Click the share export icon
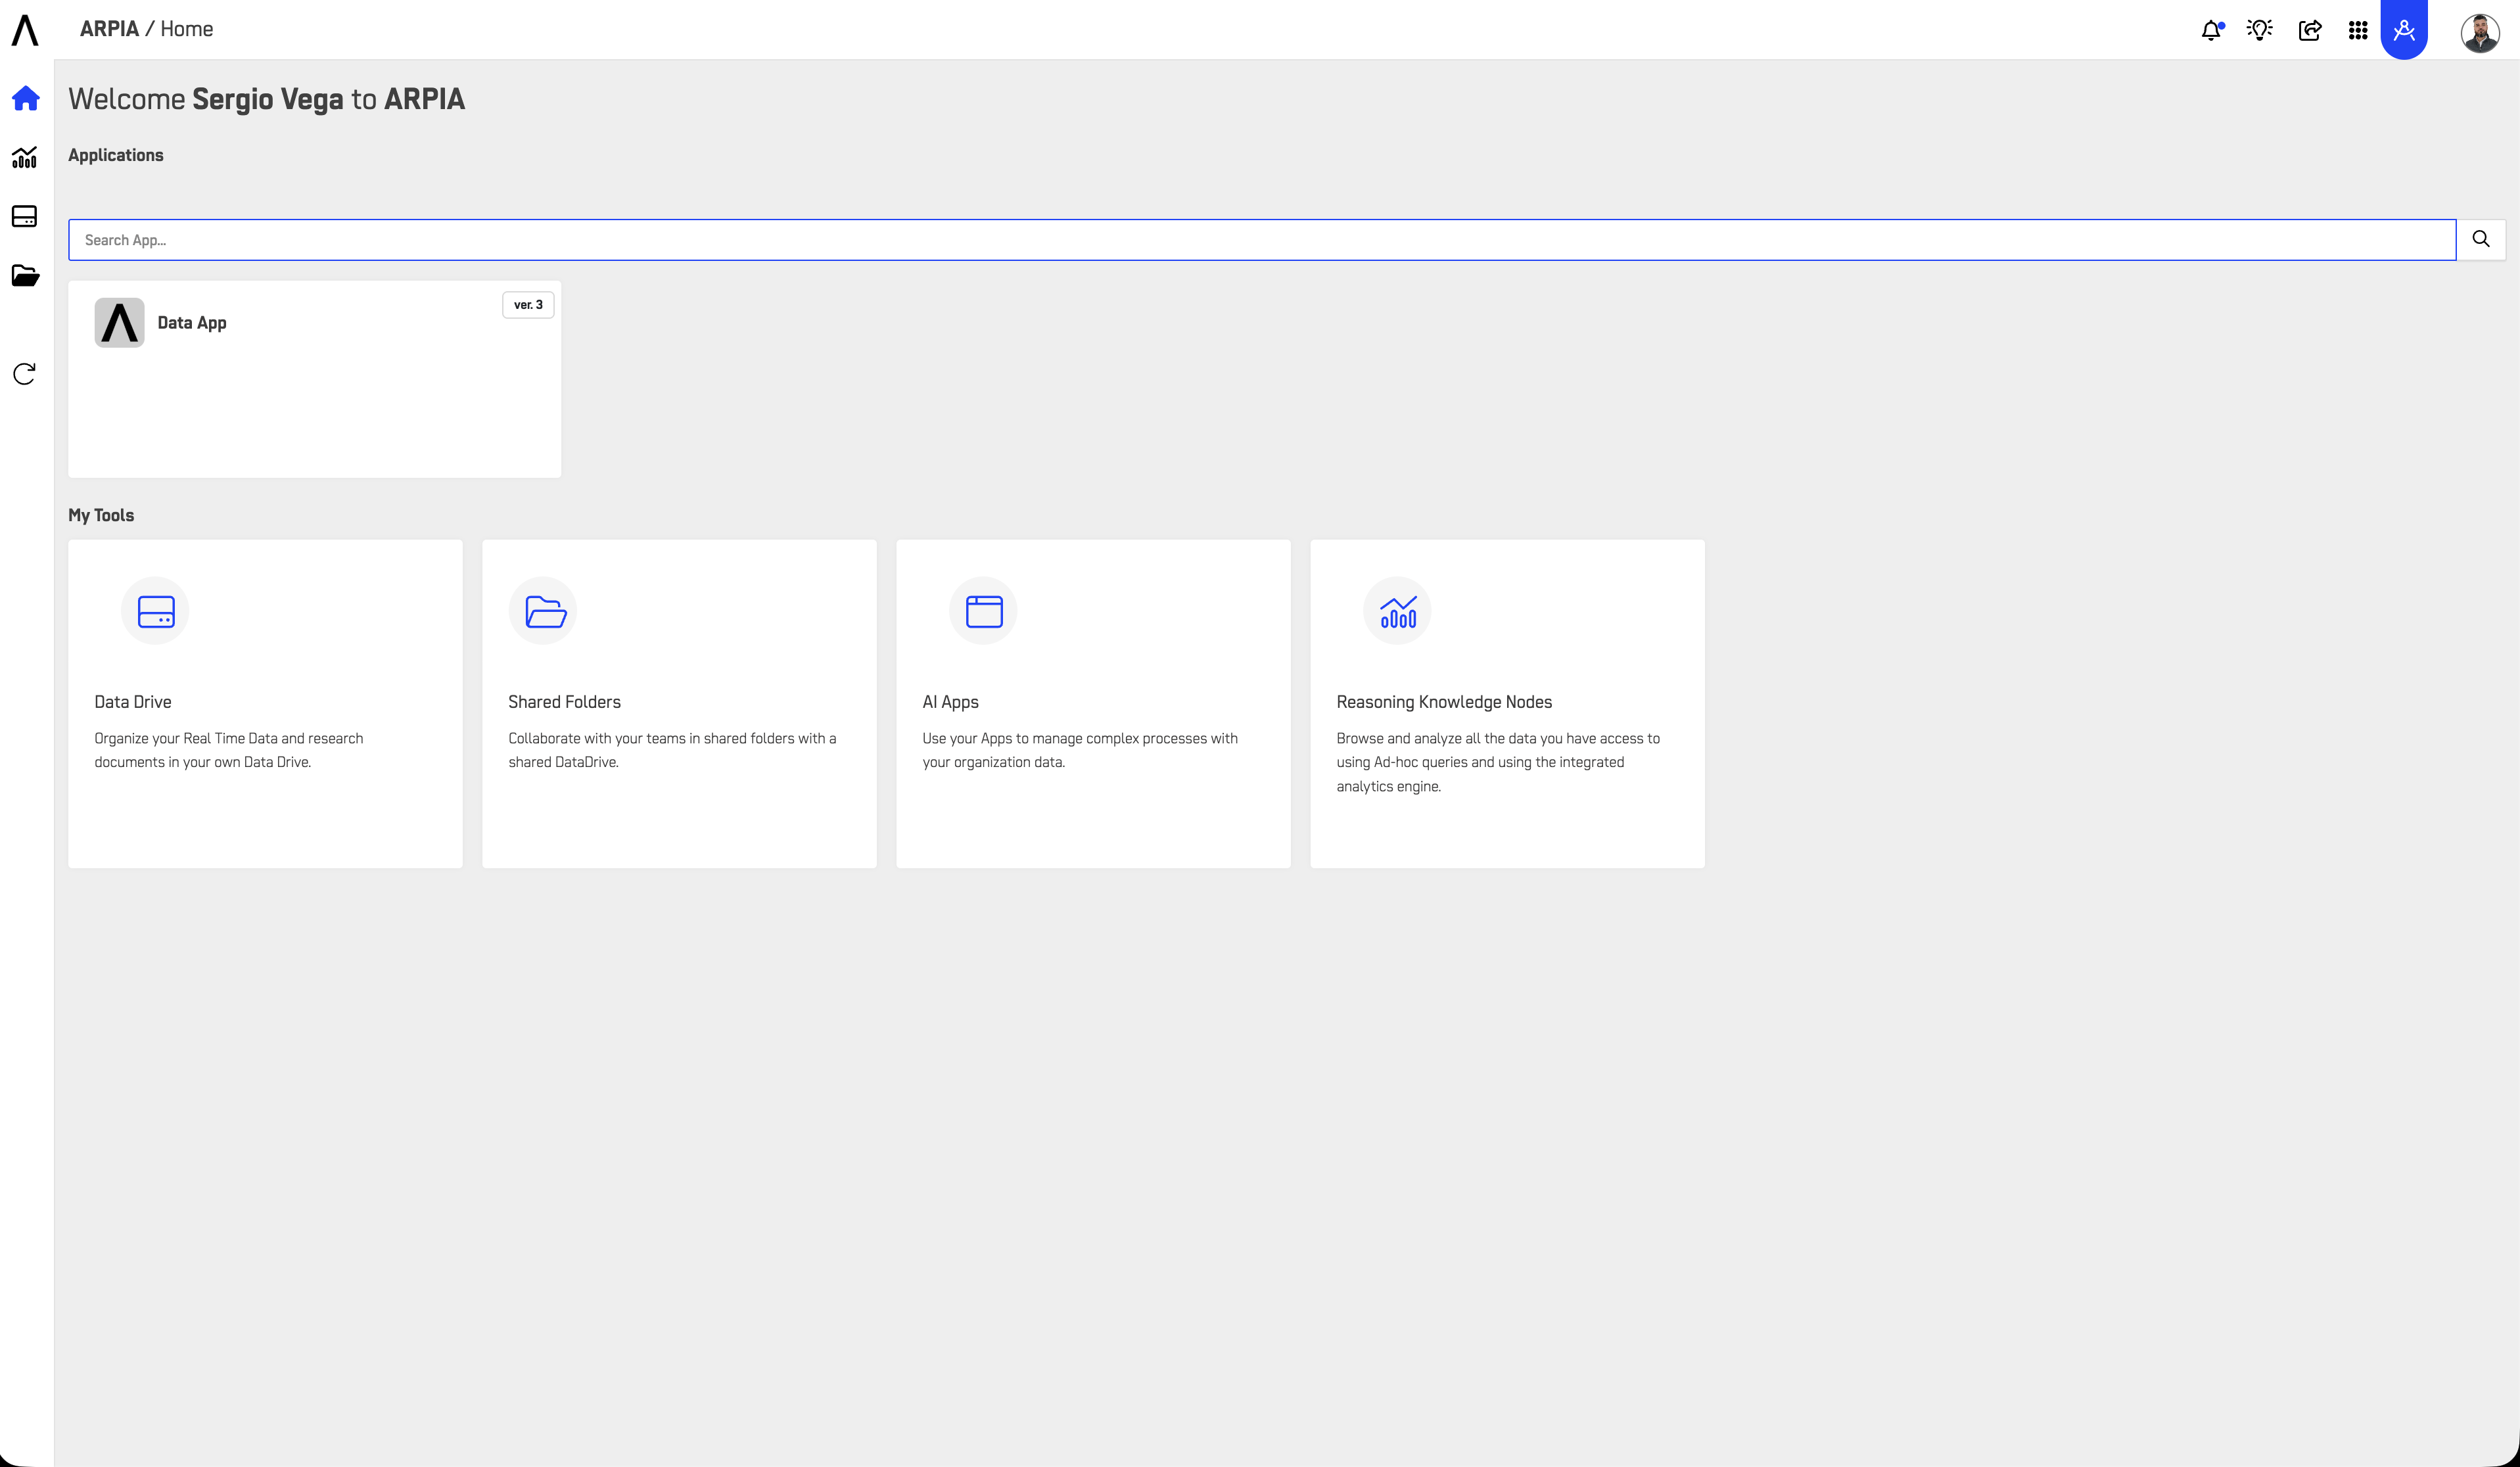The height and width of the screenshot is (1467, 2520). point(2309,30)
